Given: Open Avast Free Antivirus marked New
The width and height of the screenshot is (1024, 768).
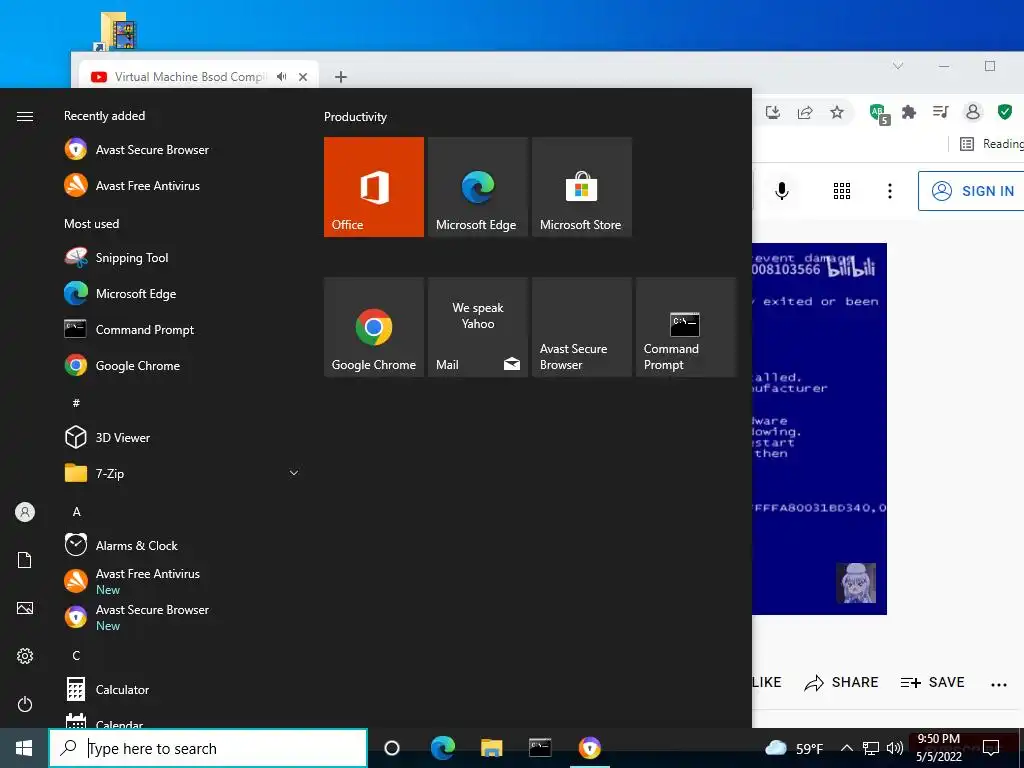Looking at the screenshot, I should click(133, 581).
